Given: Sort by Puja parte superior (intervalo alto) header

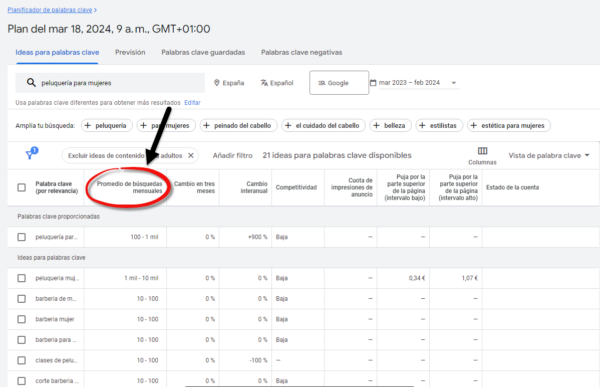Looking at the screenshot, I should [x=458, y=188].
